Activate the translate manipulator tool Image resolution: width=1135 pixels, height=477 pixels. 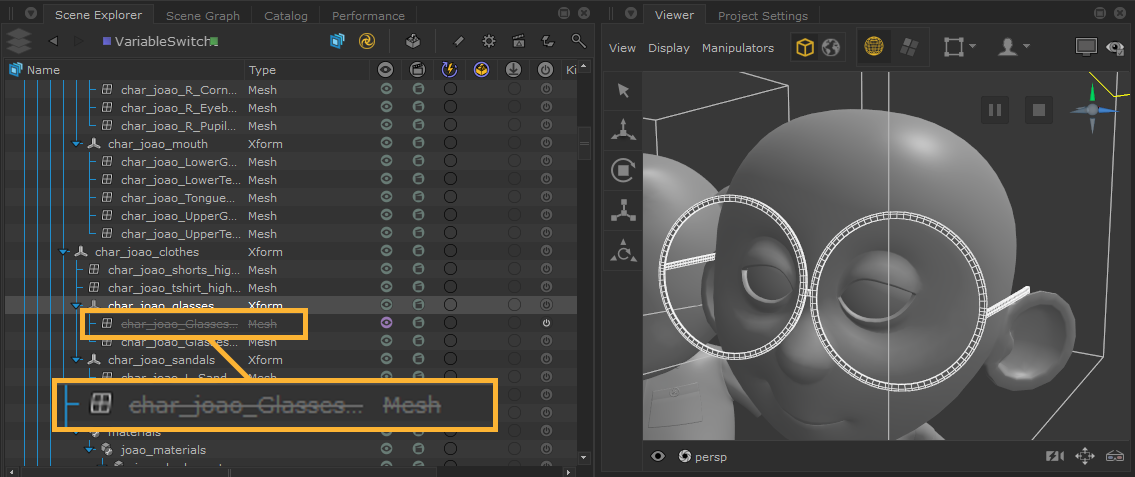[624, 130]
